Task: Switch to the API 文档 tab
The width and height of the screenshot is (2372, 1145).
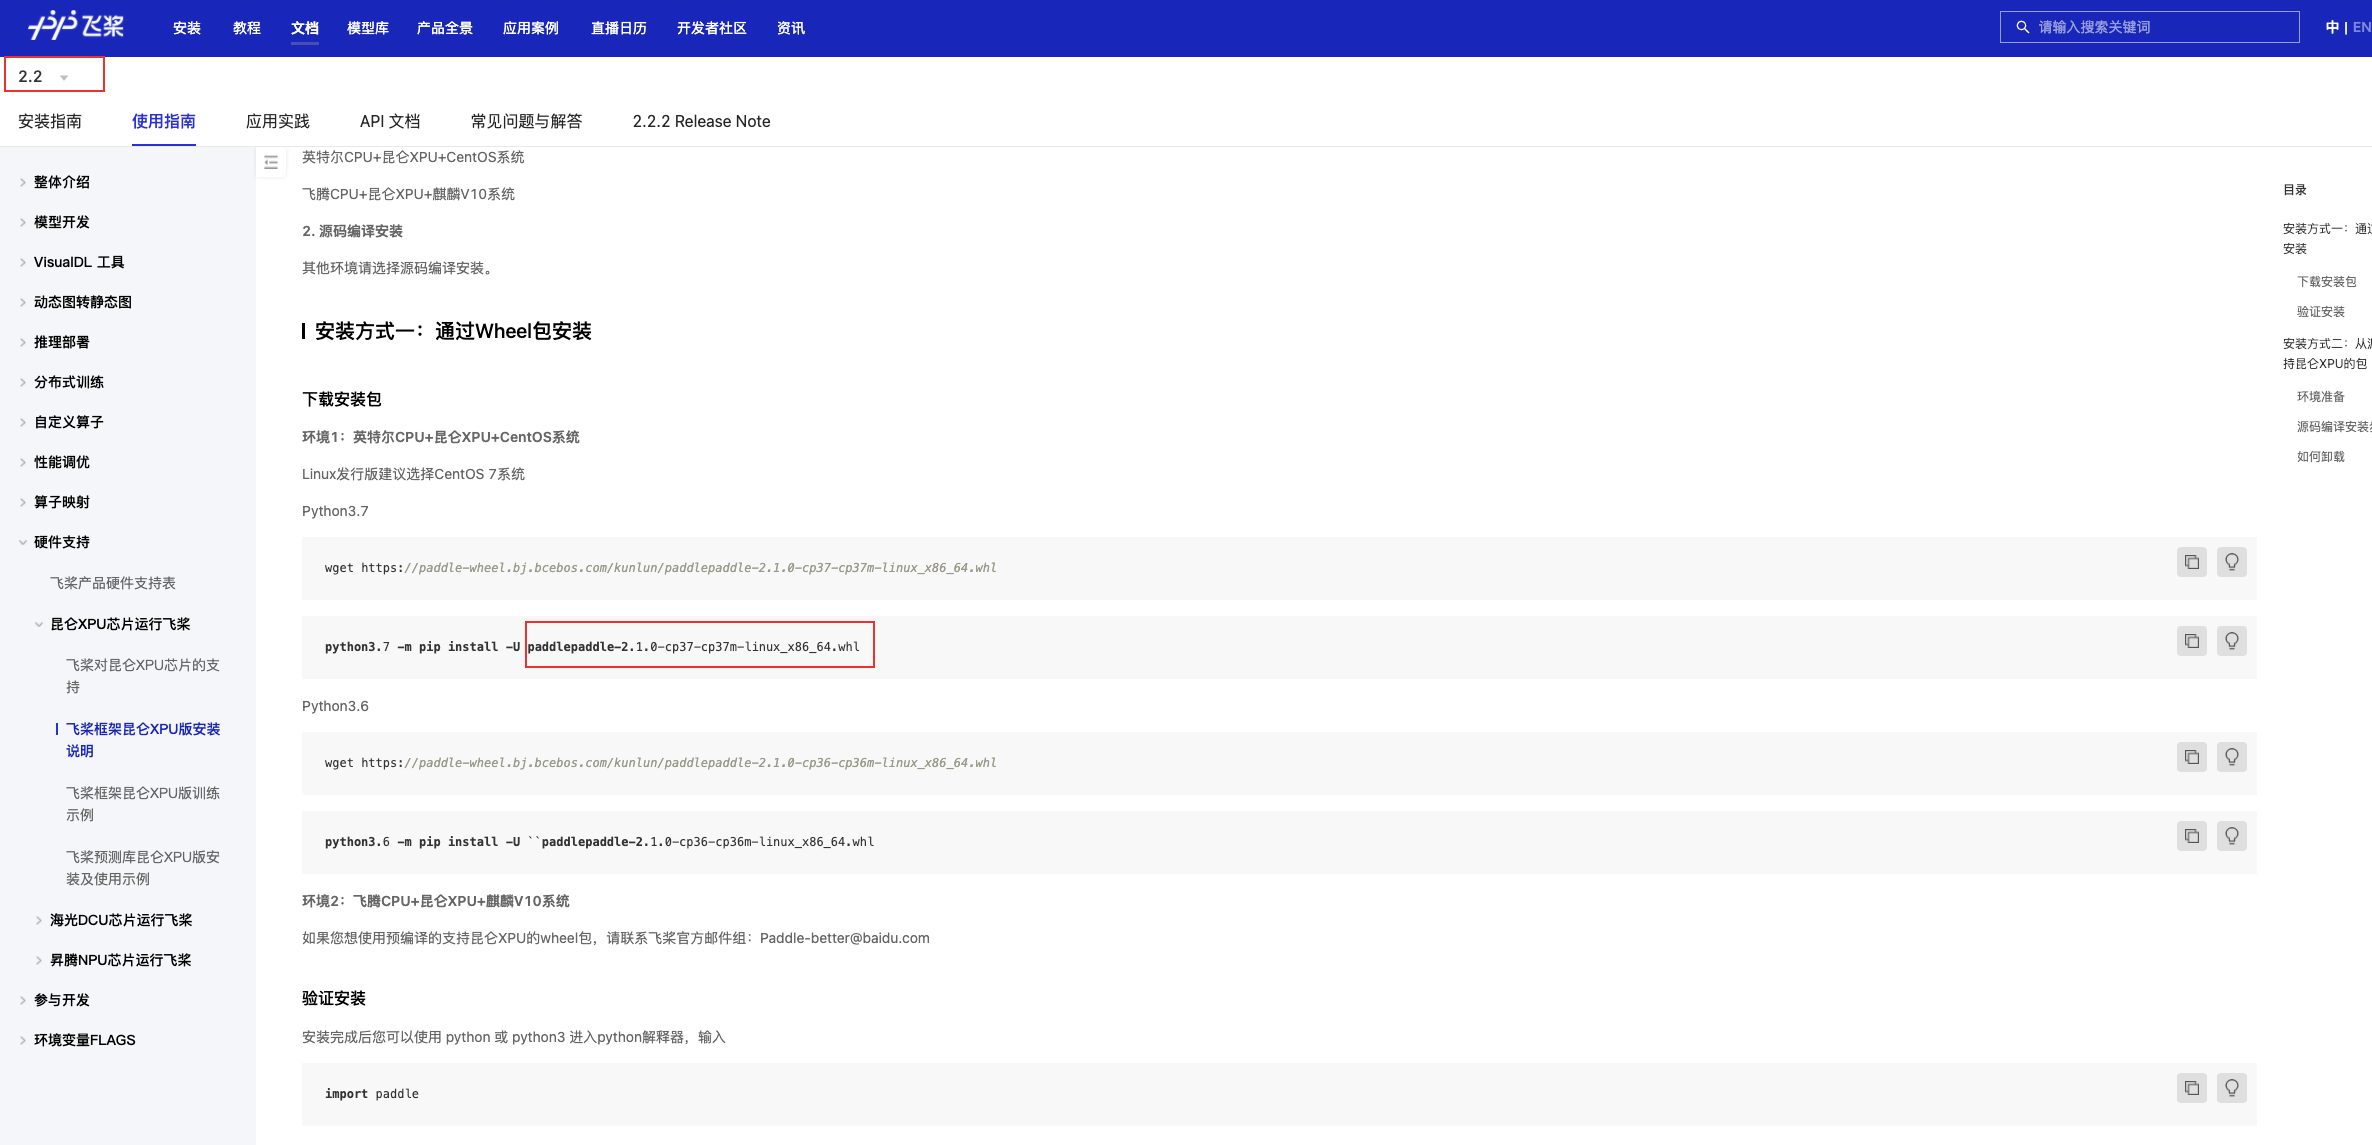Action: coord(390,121)
